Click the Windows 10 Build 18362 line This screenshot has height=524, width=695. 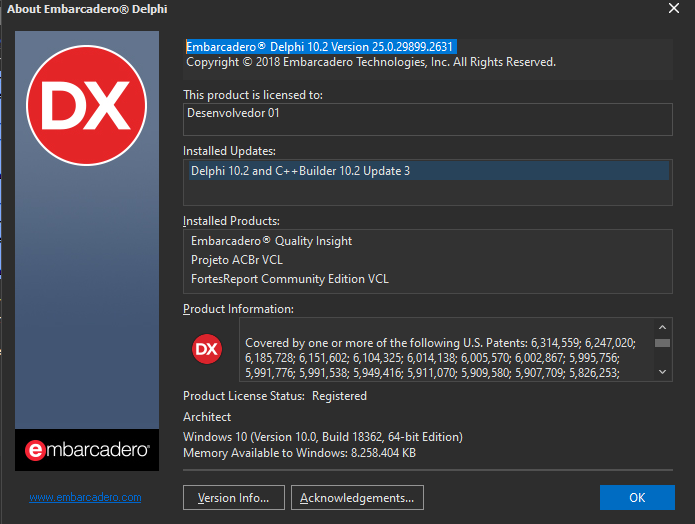point(323,437)
